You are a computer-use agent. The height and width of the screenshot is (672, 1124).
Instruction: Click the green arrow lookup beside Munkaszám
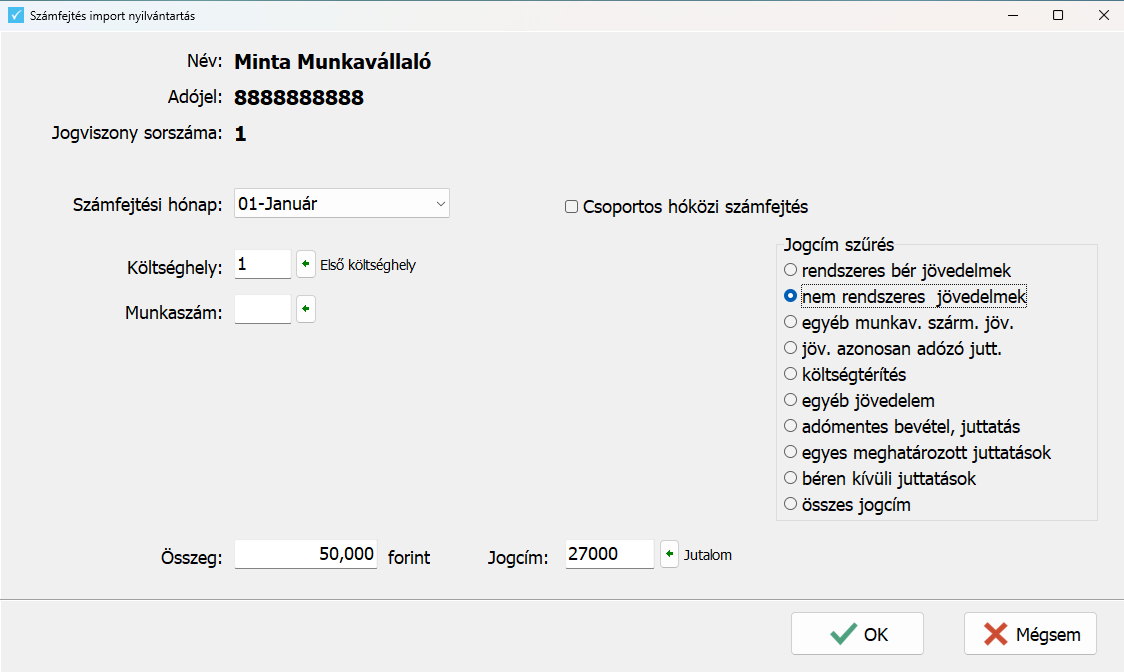[x=306, y=309]
